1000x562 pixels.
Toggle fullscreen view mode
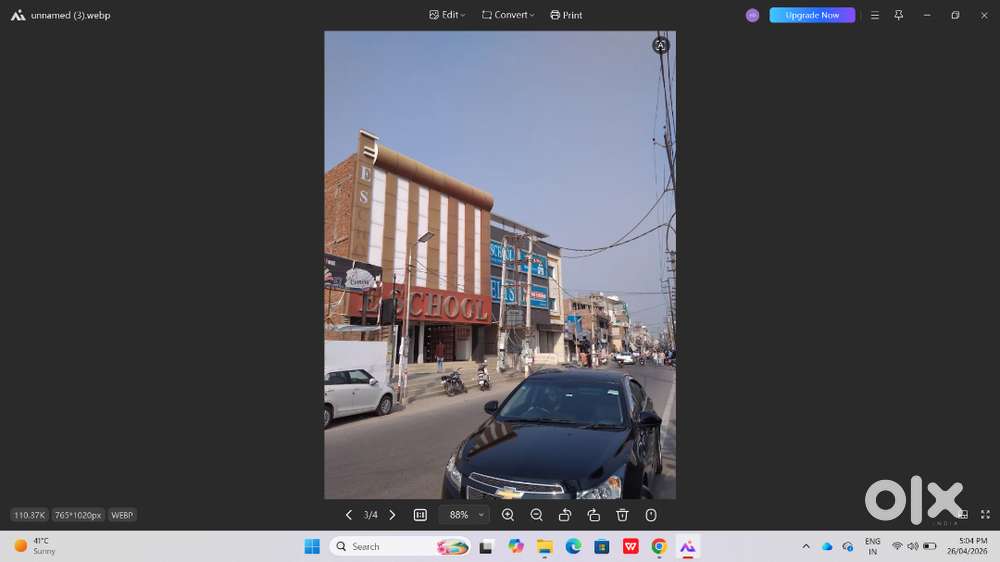pos(985,515)
